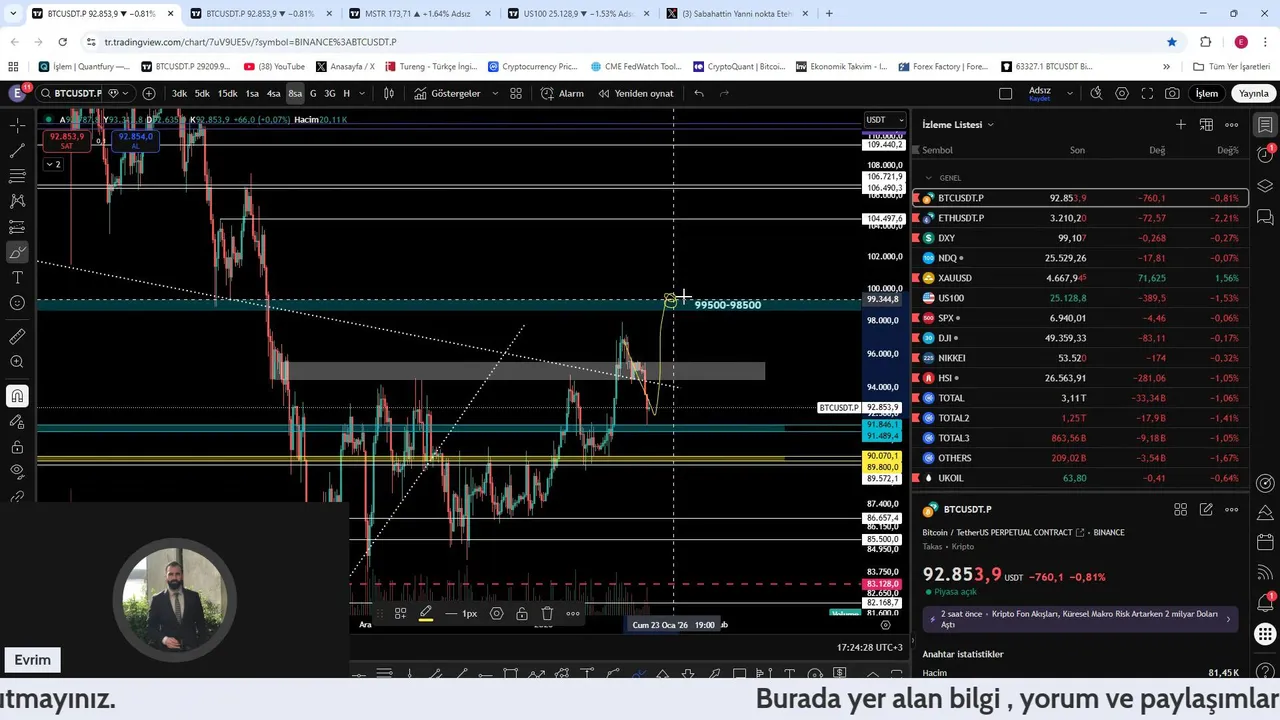Open the BTCUSDT.P symbol search box
The height and width of the screenshot is (720, 1280).
70,93
